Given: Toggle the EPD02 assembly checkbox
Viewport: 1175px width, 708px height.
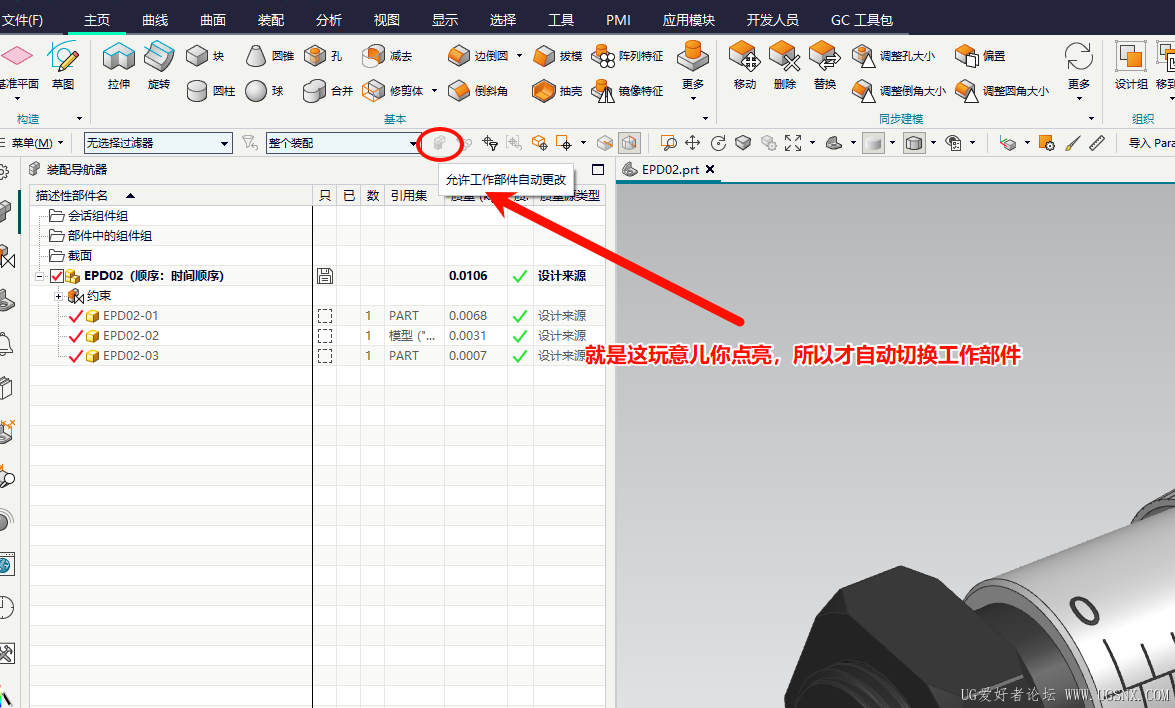Looking at the screenshot, I should (57, 276).
